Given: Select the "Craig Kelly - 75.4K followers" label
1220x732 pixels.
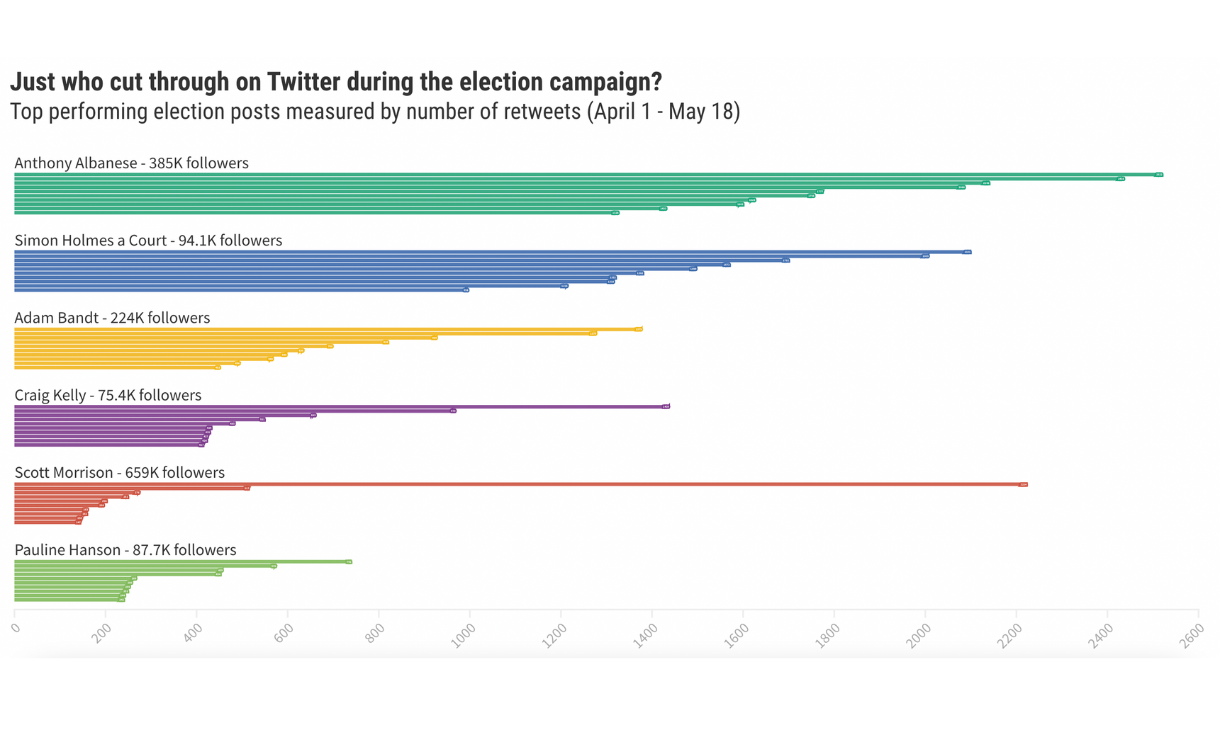Looking at the screenshot, I should click(x=108, y=395).
